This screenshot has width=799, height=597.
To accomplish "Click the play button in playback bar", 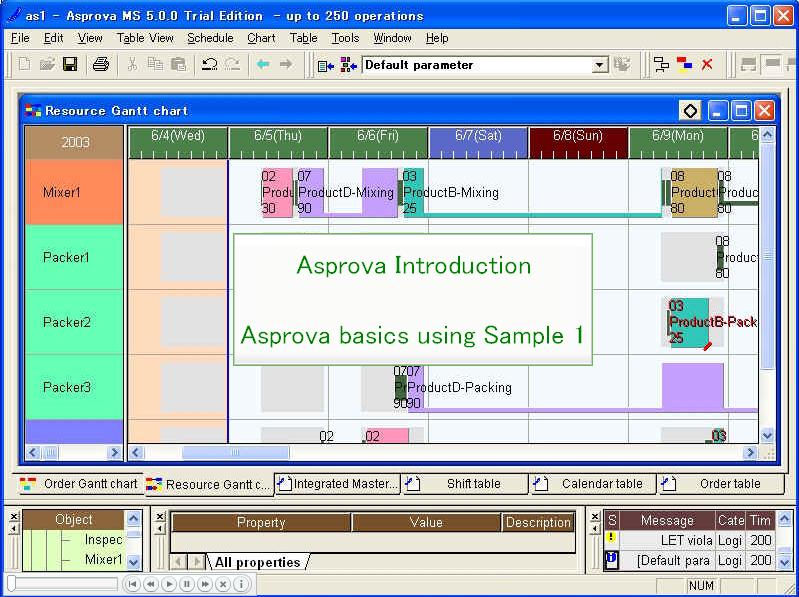I will (x=169, y=584).
